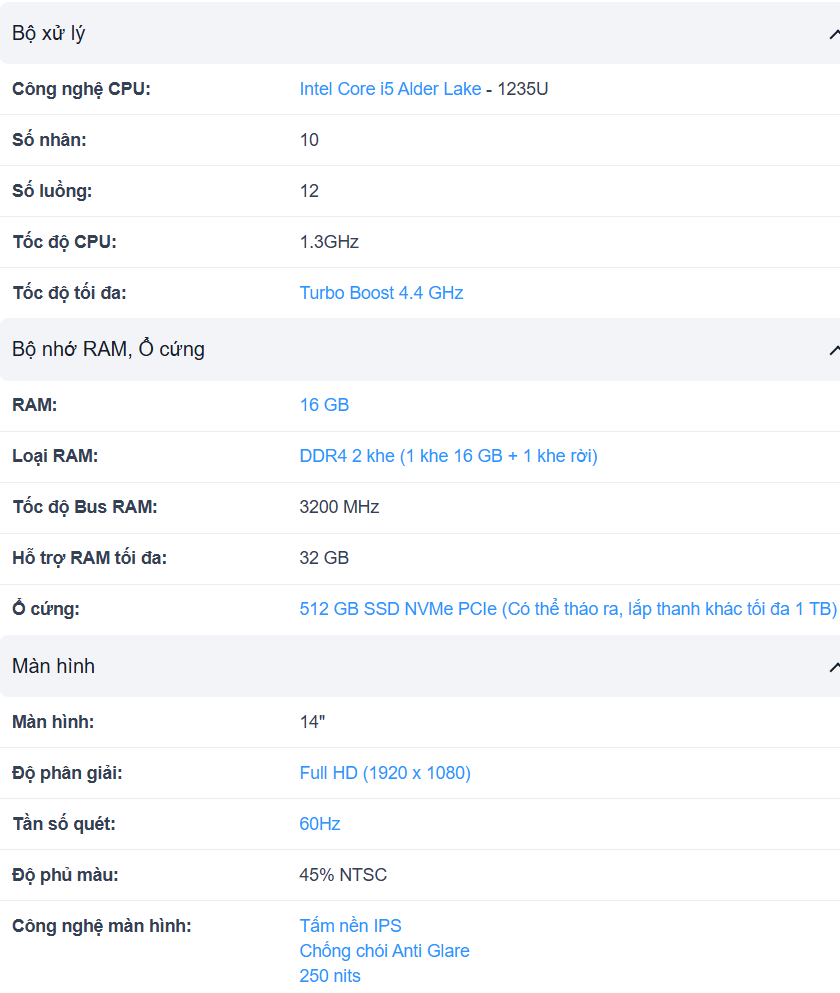
Task: Click the Tấm nền IPS link
Action: 350,926
